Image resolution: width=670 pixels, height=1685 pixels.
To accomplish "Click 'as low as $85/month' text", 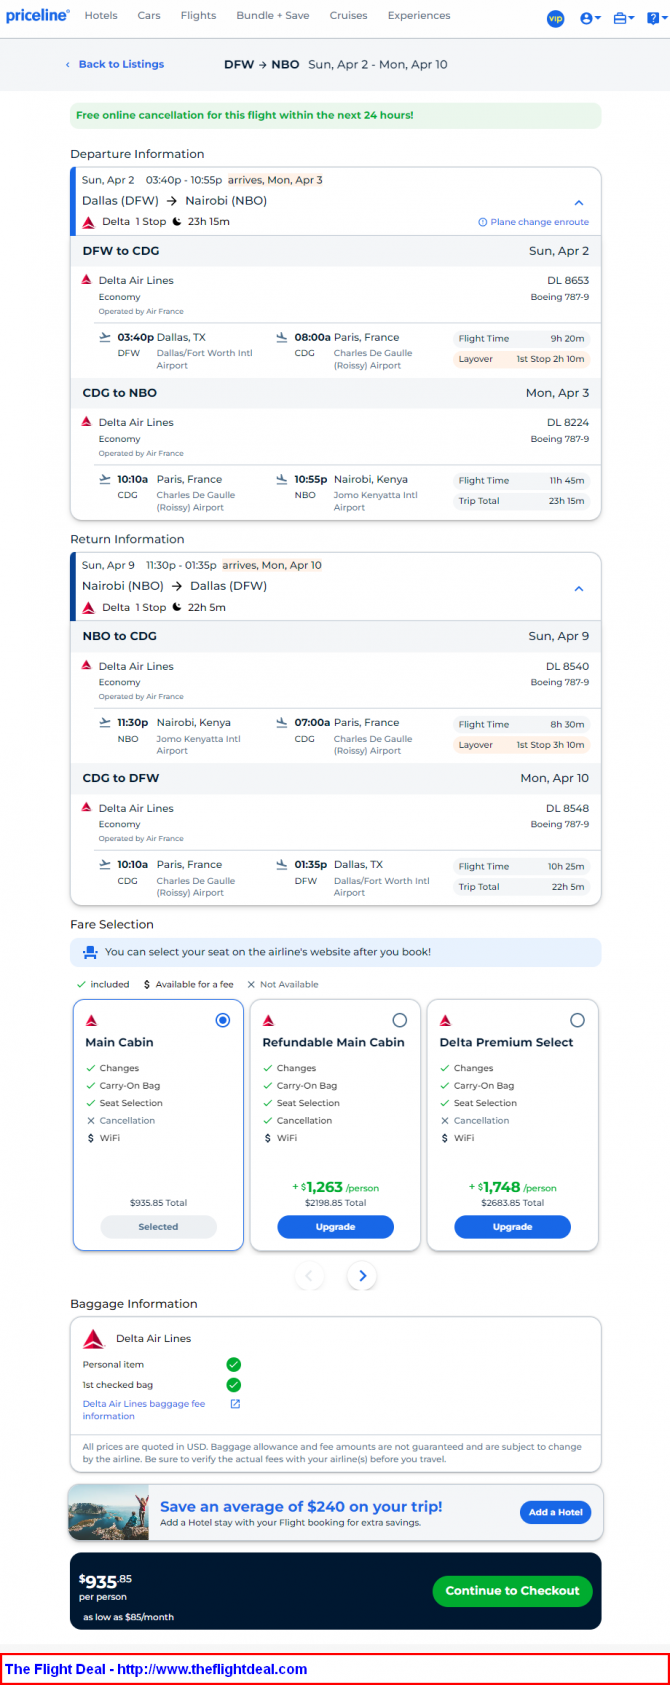I will (128, 1617).
